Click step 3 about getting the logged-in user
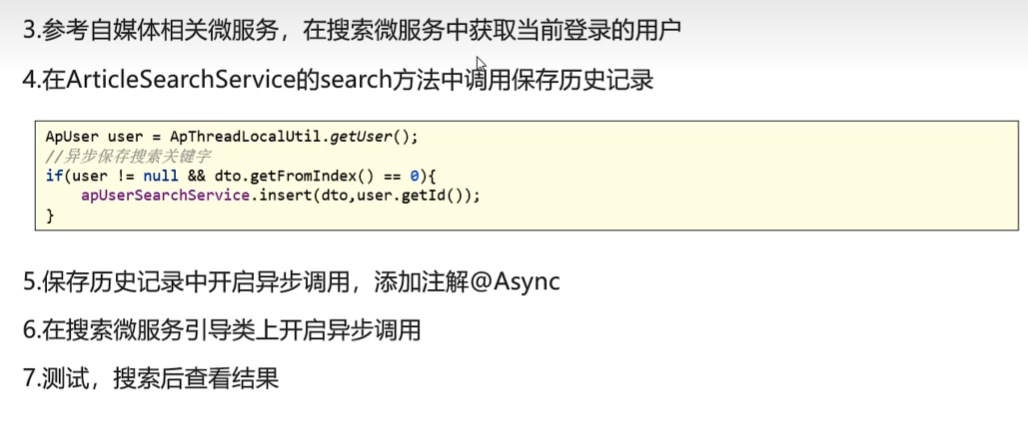The image size is (1028, 442). click(x=351, y=30)
